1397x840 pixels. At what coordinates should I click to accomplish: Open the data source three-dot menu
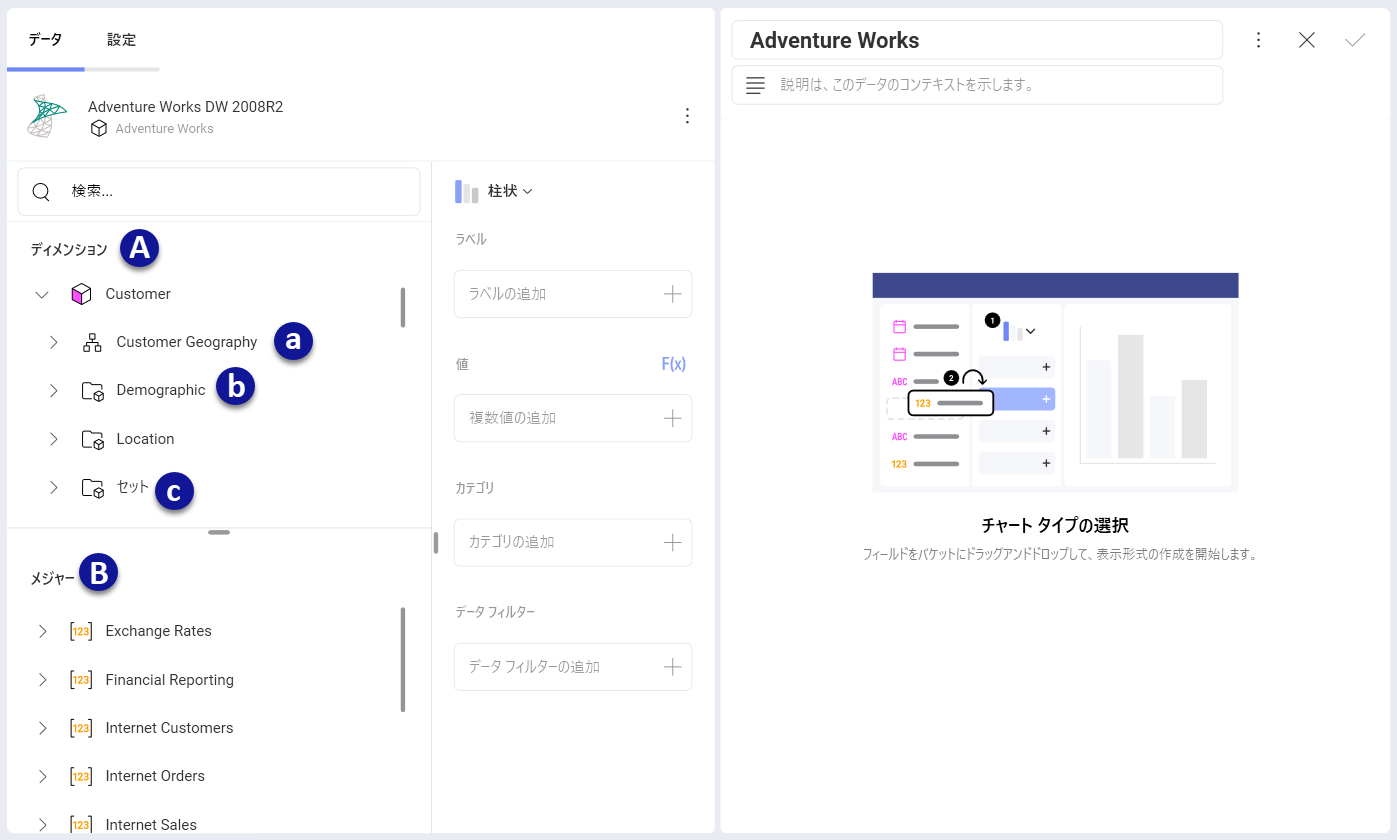[x=687, y=116]
